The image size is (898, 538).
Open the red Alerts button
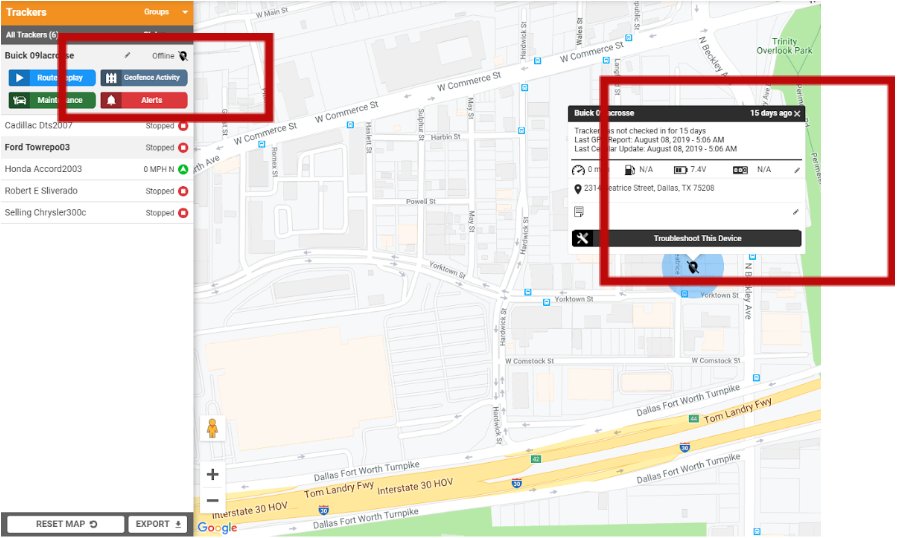click(x=144, y=100)
